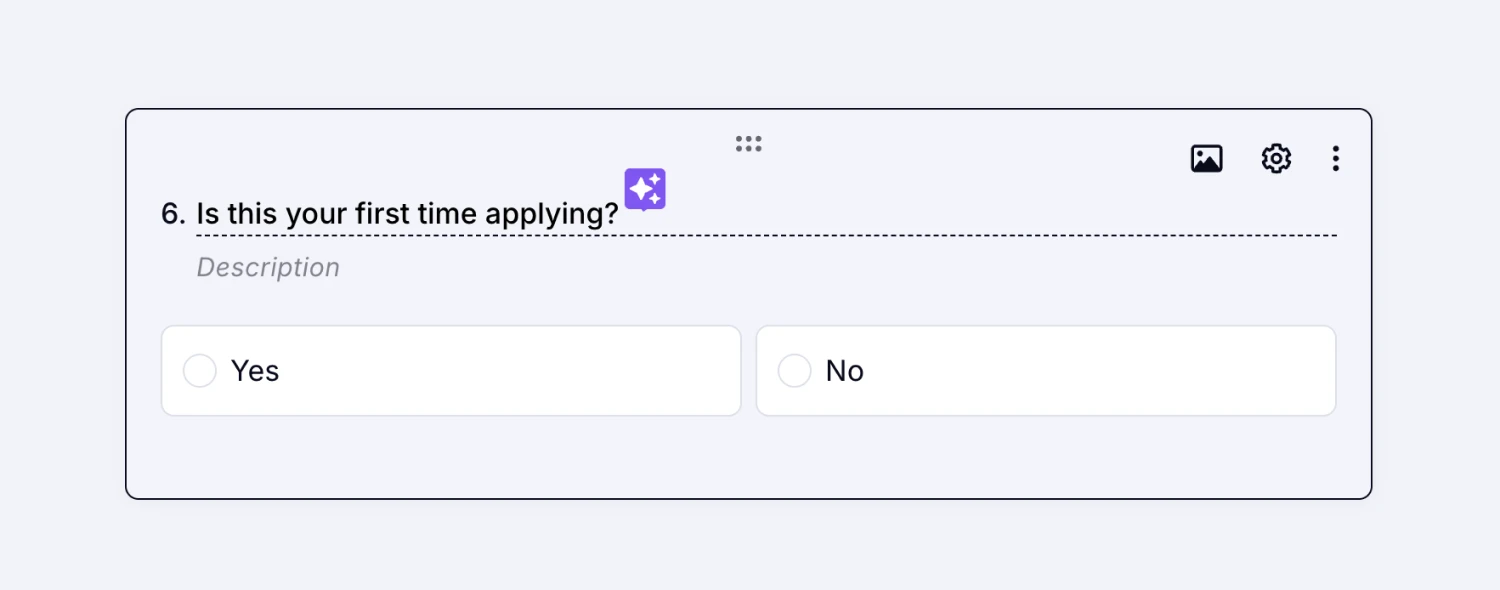Click the mountain picture icon in the top toolbar
1500x590 pixels.
tap(1206, 158)
